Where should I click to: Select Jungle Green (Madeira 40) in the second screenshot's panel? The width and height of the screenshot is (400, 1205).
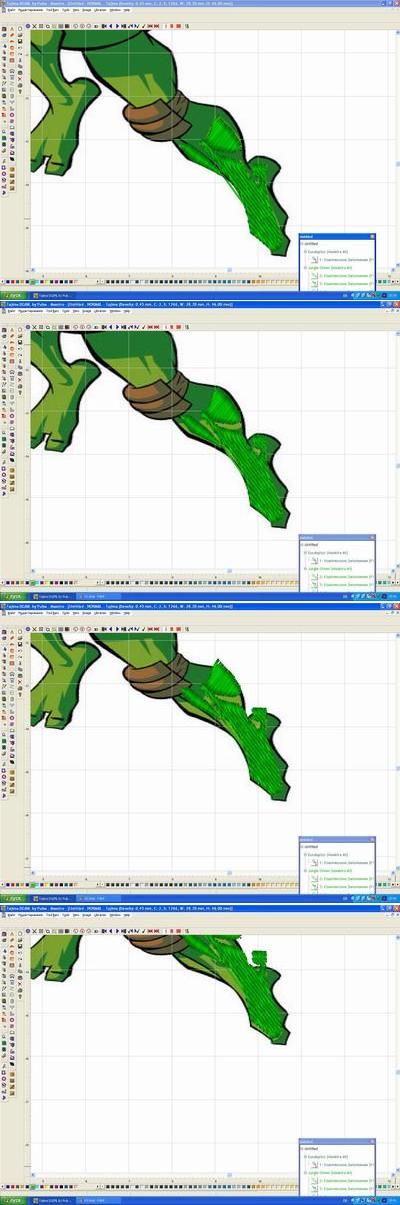tap(330, 569)
